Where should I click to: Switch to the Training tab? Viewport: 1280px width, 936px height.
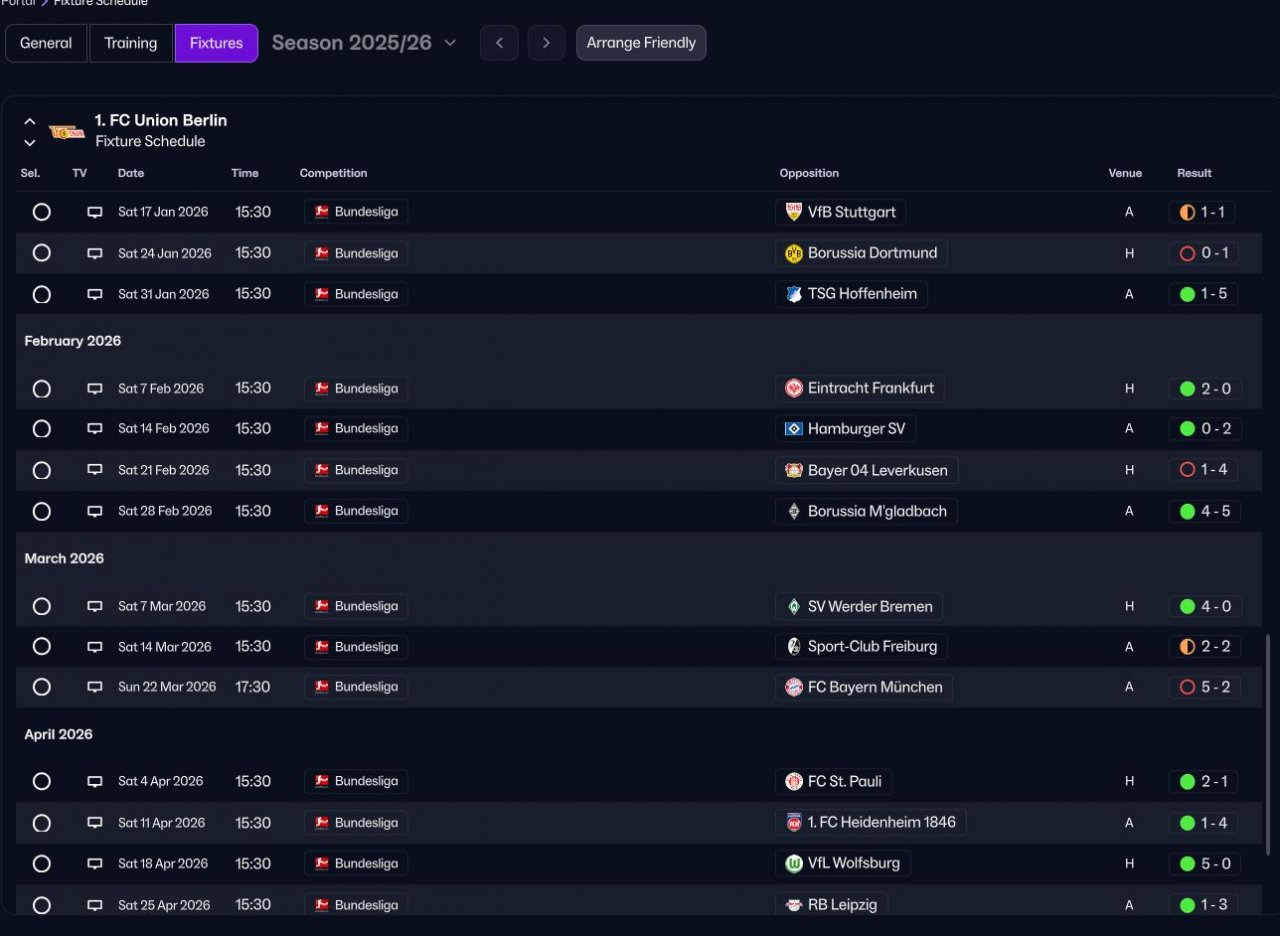click(131, 43)
